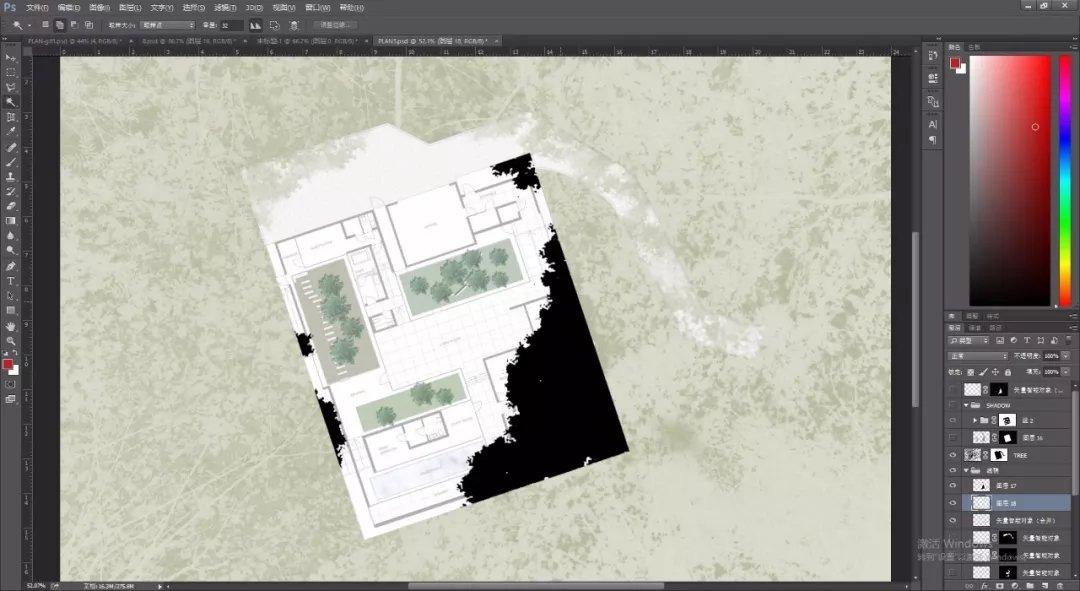Select the TREE layer thumbnail
The image size is (1080, 591).
click(973, 455)
